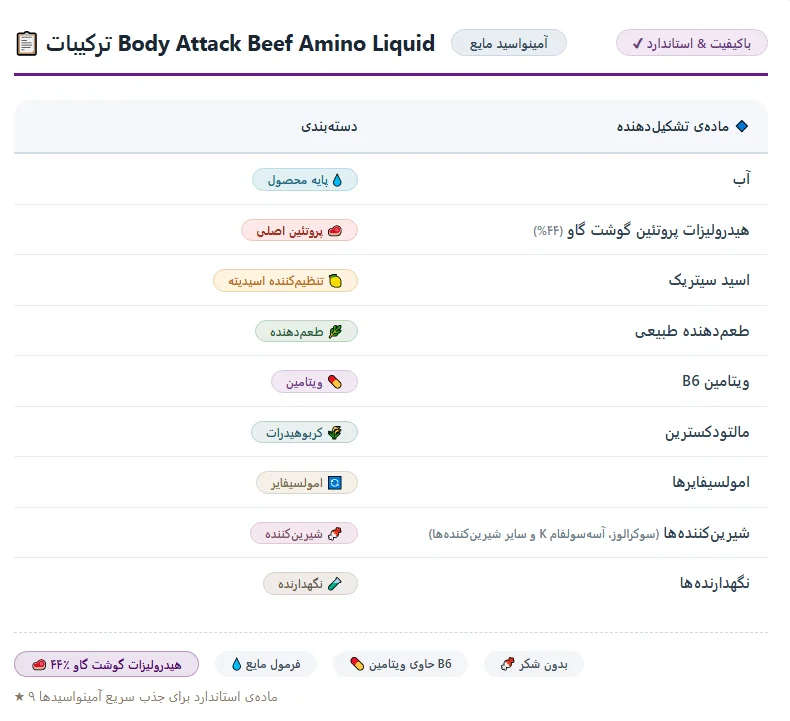
Task: Click the blue square icon in امولسیفایر badge
Action: [335, 483]
